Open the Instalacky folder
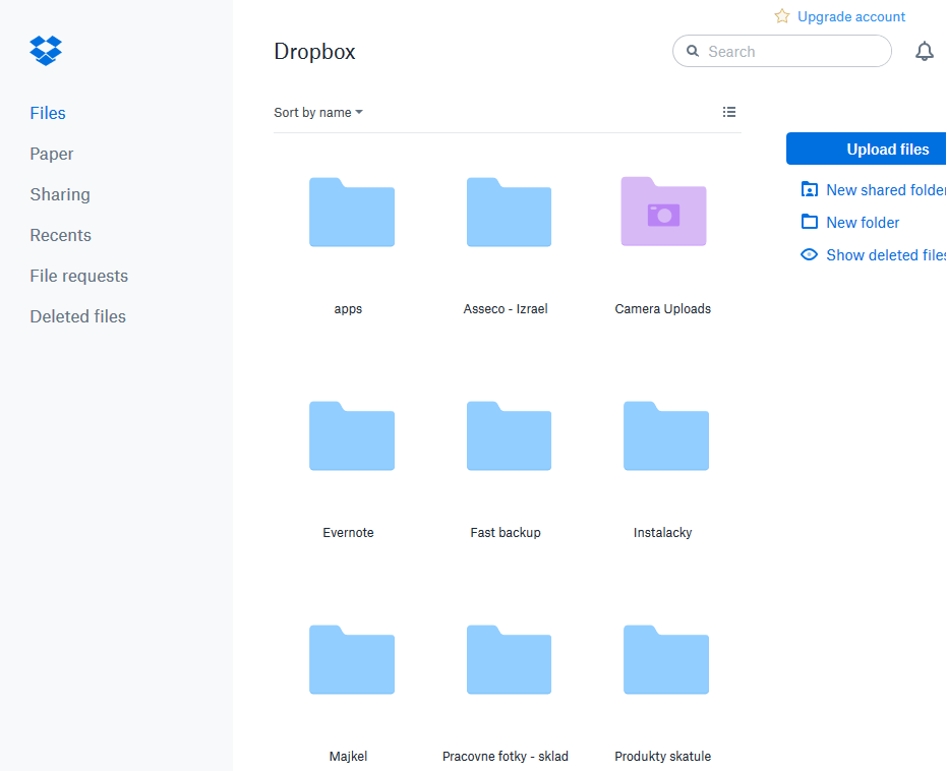 (665, 436)
